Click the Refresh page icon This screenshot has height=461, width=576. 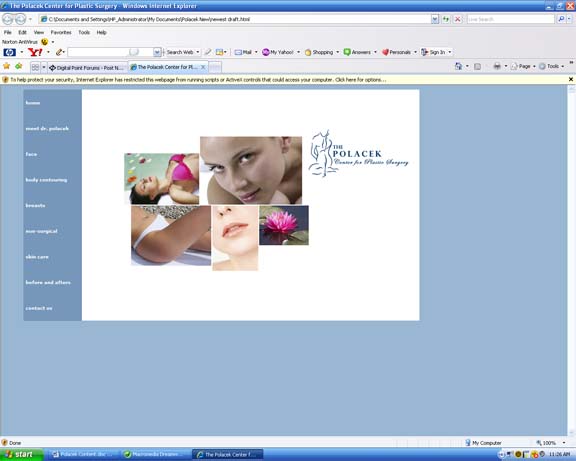coord(446,19)
